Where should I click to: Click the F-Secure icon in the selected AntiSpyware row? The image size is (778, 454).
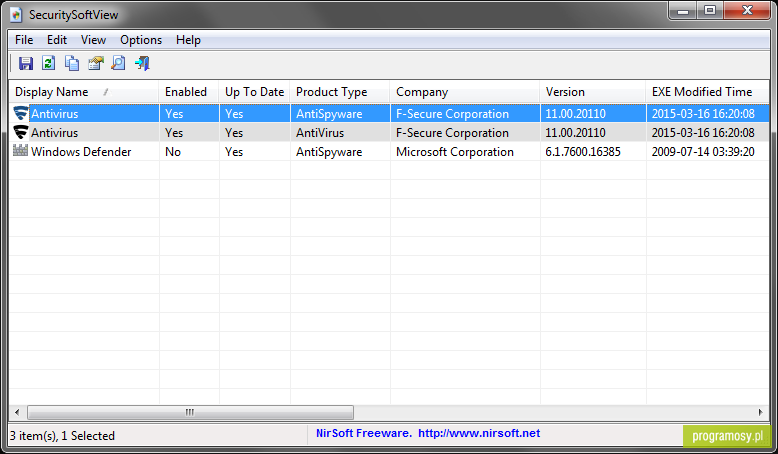point(21,114)
